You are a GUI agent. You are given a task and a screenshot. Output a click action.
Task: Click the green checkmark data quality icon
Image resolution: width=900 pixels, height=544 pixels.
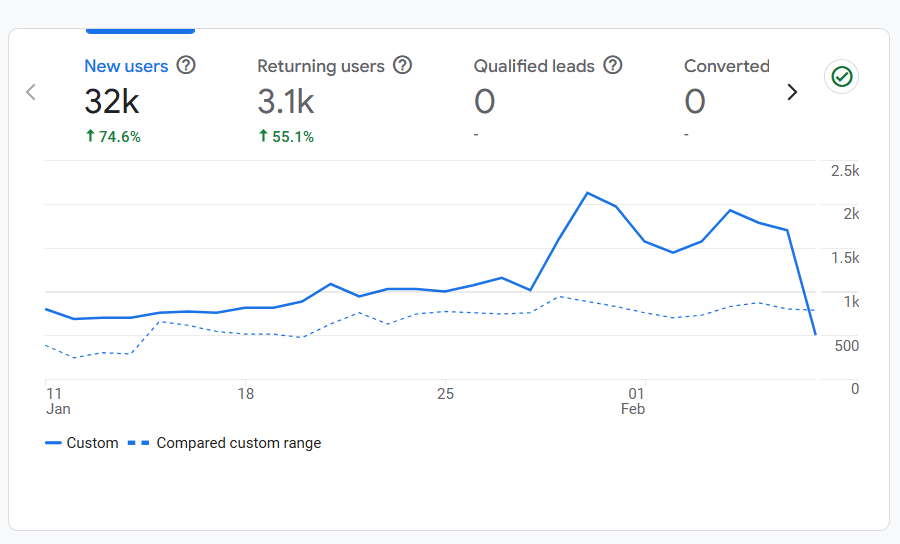[x=842, y=77]
